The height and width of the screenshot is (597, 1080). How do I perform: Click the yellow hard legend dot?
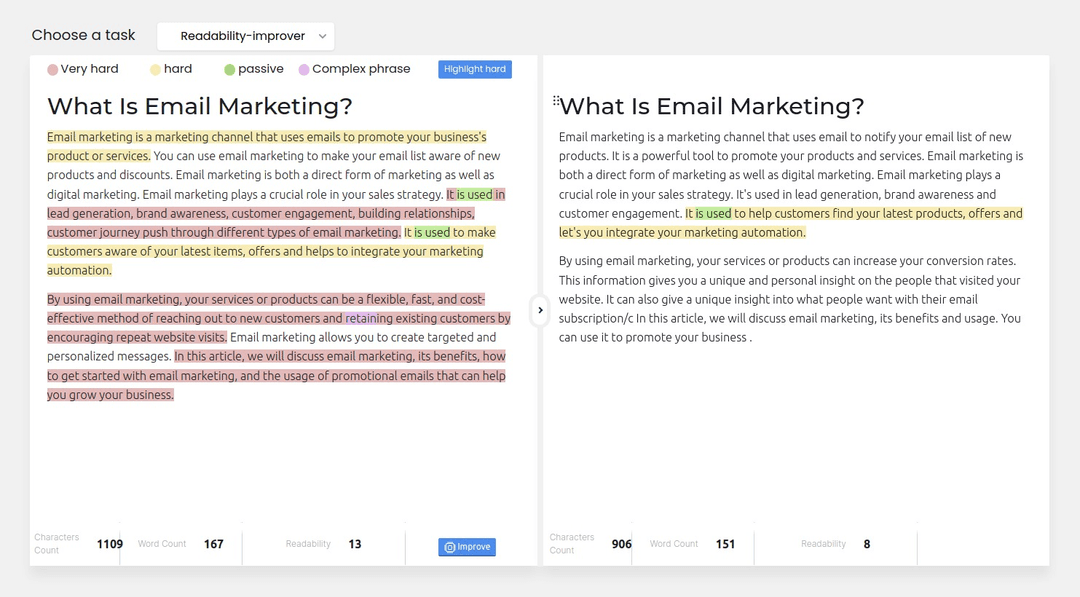pyautogui.click(x=156, y=70)
